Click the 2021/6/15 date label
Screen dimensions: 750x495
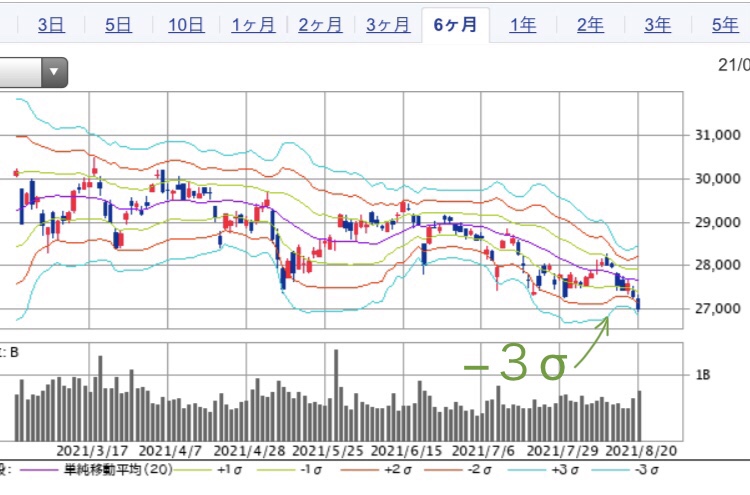point(406,451)
